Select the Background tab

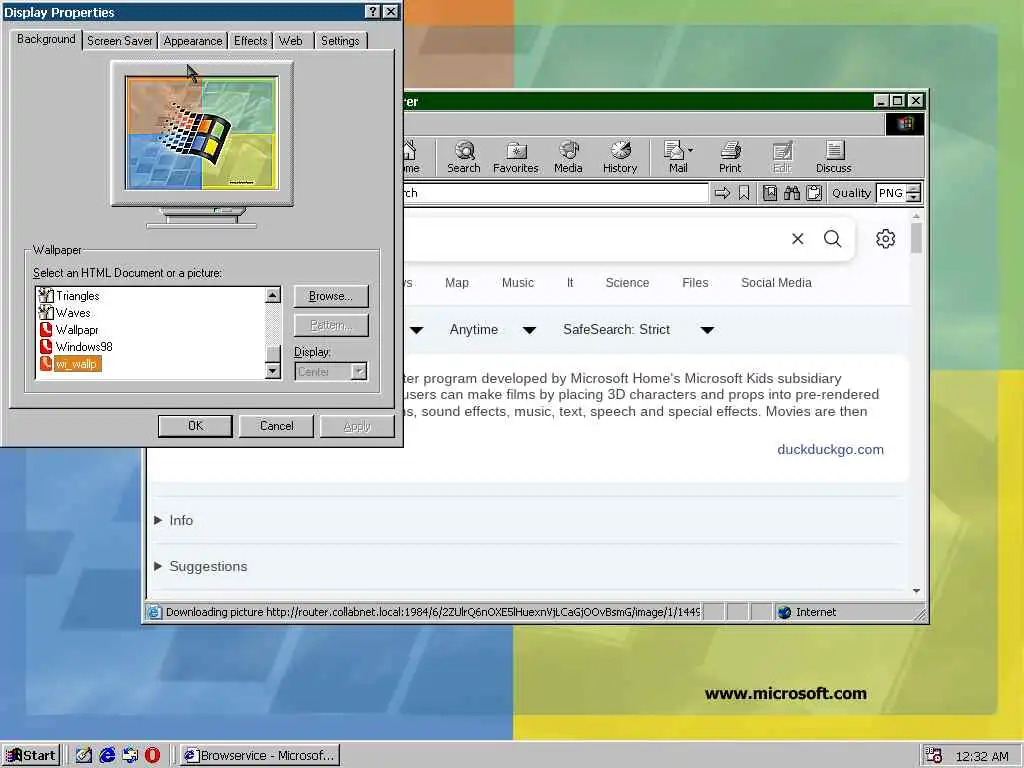pos(46,39)
